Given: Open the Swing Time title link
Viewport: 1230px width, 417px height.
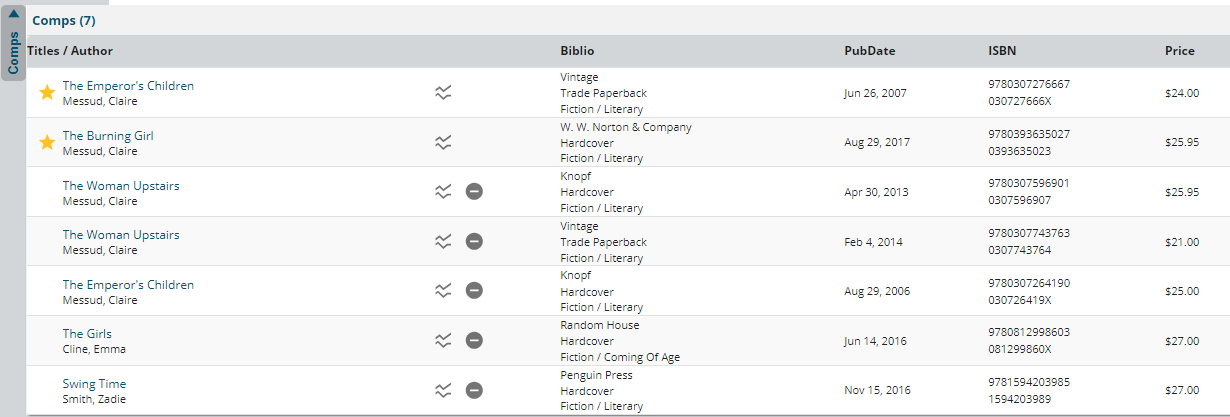Looking at the screenshot, I should [x=94, y=384].
